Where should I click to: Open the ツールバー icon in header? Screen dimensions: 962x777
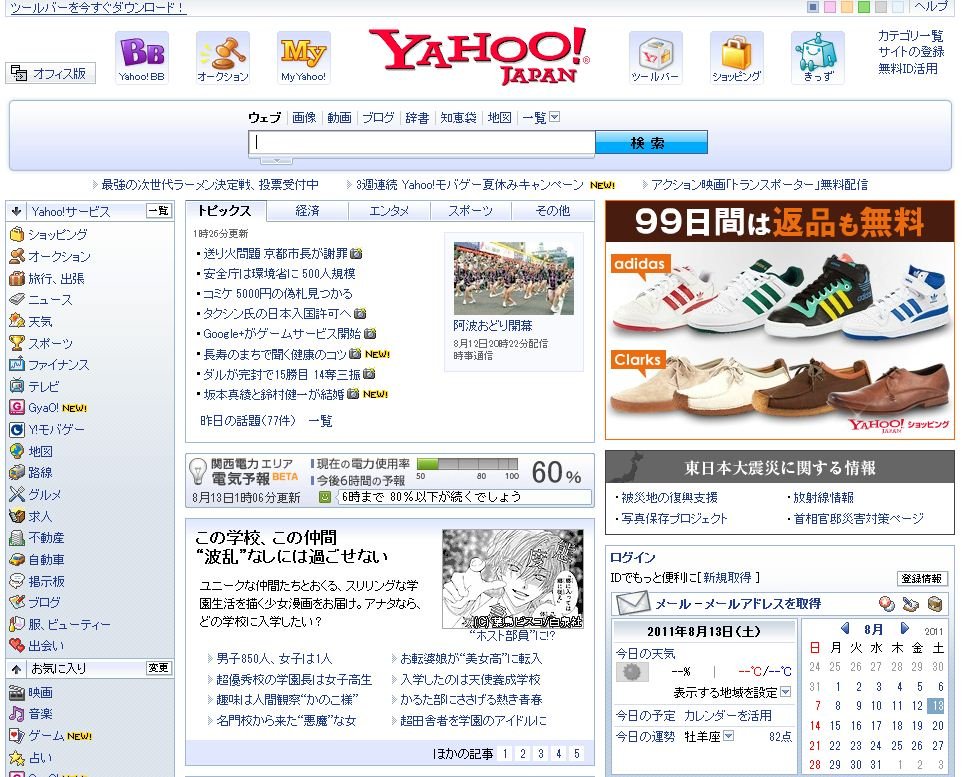655,57
